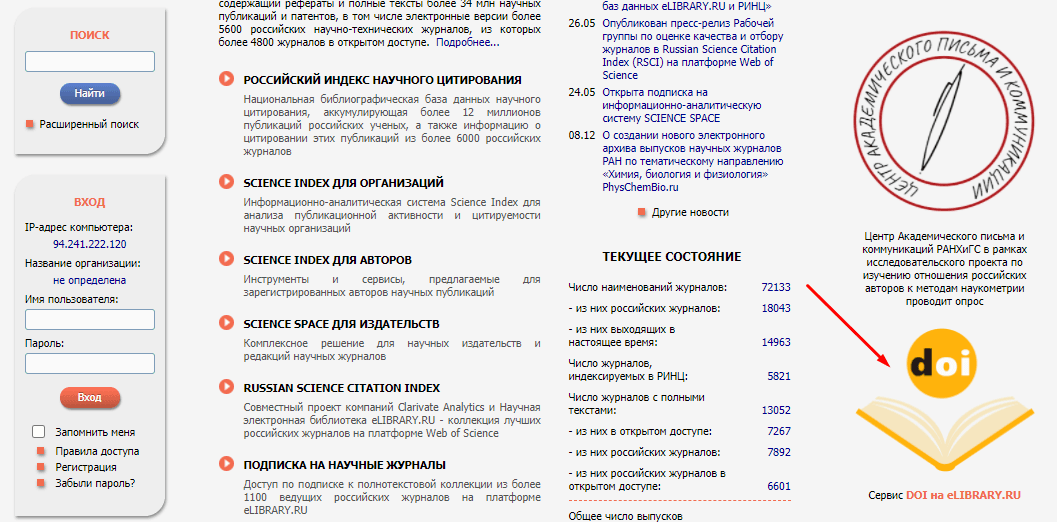Click the full-text journals count 13052
Viewport: 1057px width, 522px height.
(x=776, y=410)
